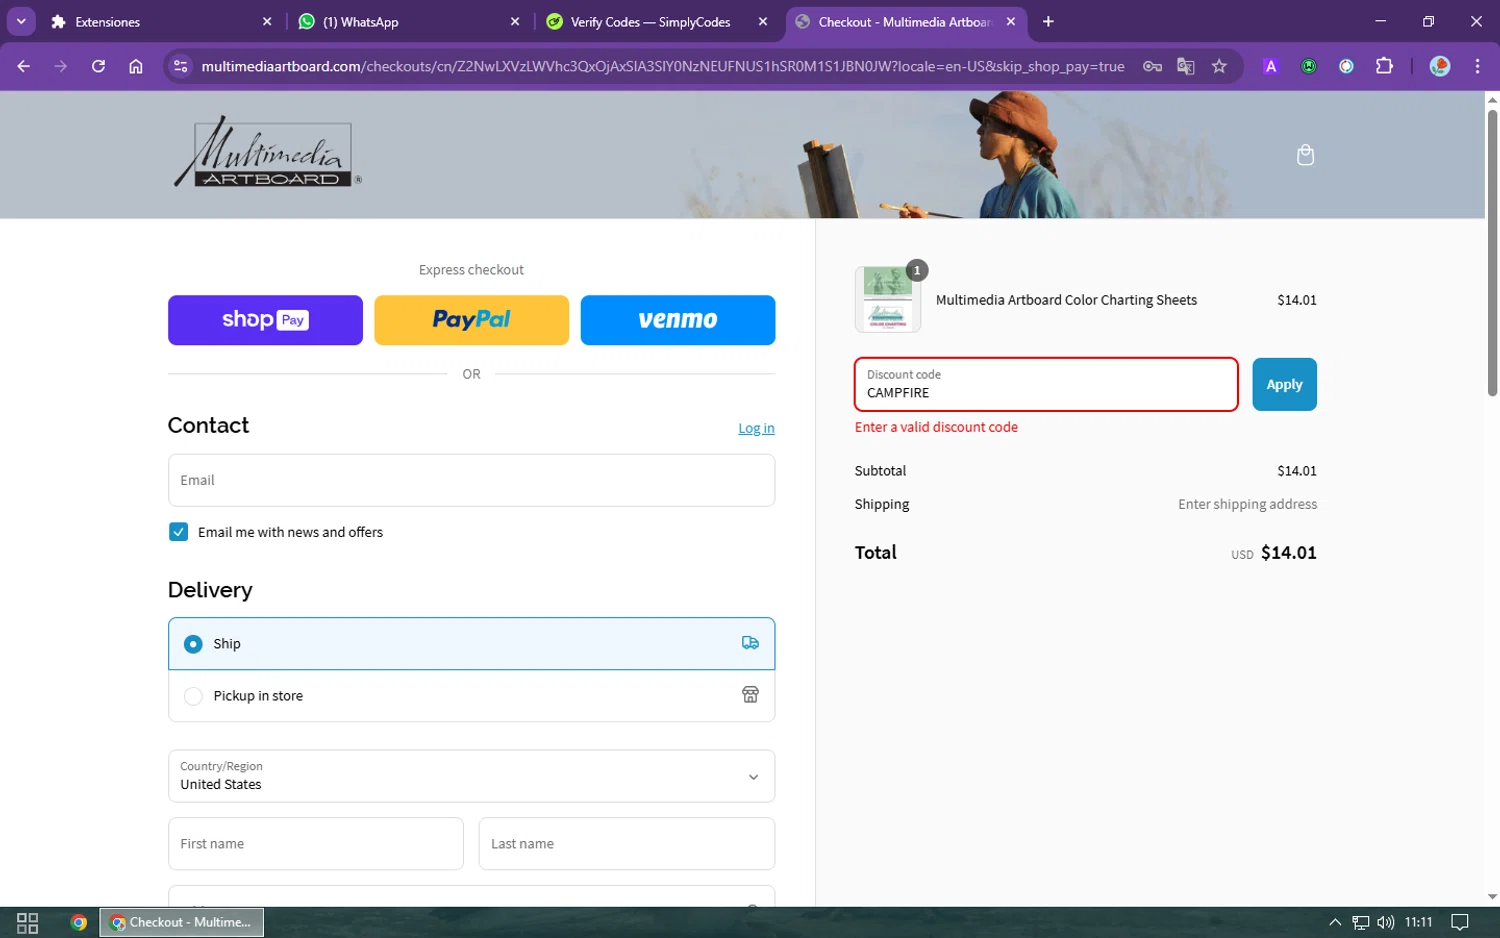The image size is (1500, 938).
Task: Click the Color Charting Sheets product thumbnail
Action: coord(888,299)
